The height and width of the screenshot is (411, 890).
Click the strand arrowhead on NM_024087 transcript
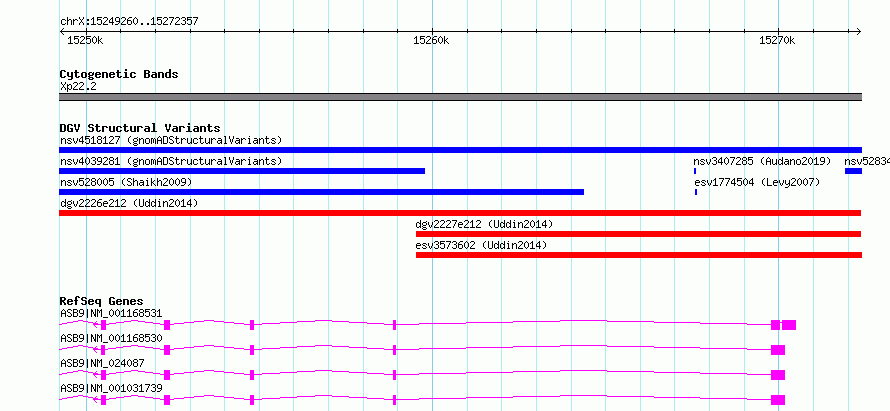pyautogui.click(x=97, y=375)
